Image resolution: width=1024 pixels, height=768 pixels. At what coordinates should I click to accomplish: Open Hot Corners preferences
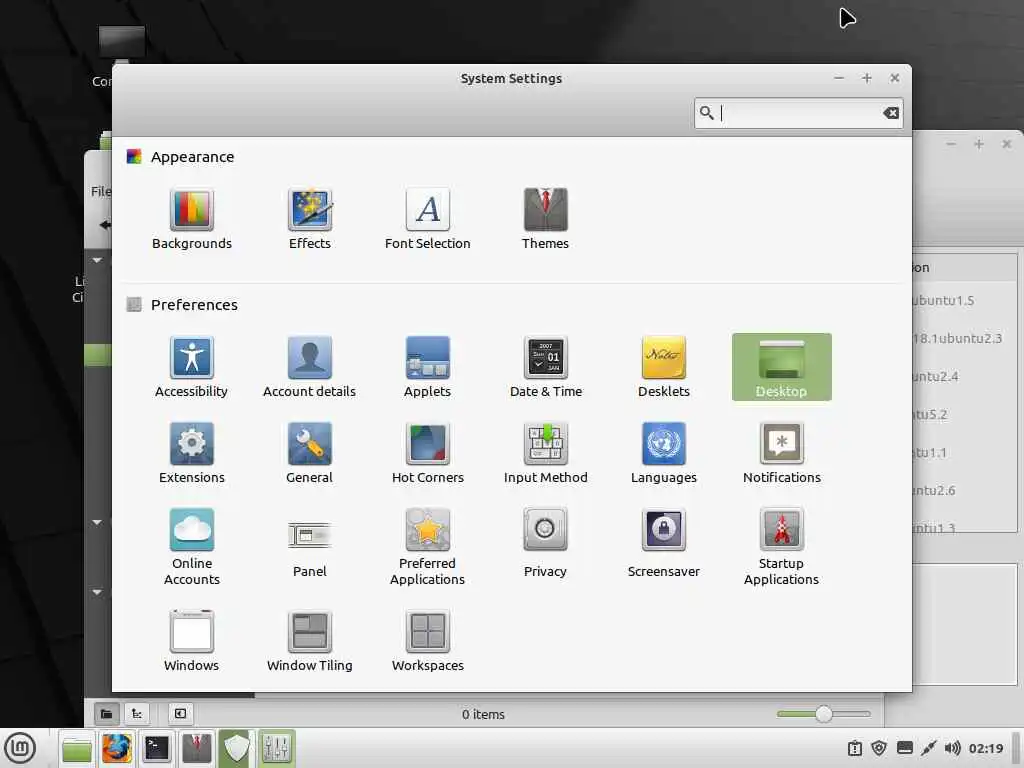pos(428,453)
